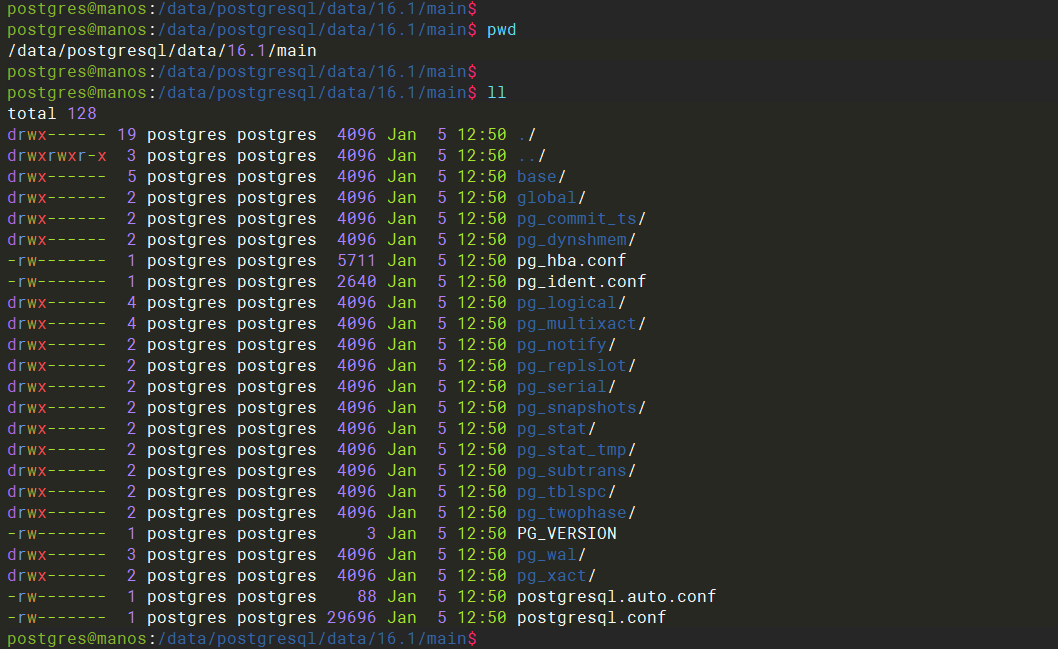Click the base/ directory name
This screenshot has width=1058, height=649.
click(x=541, y=177)
